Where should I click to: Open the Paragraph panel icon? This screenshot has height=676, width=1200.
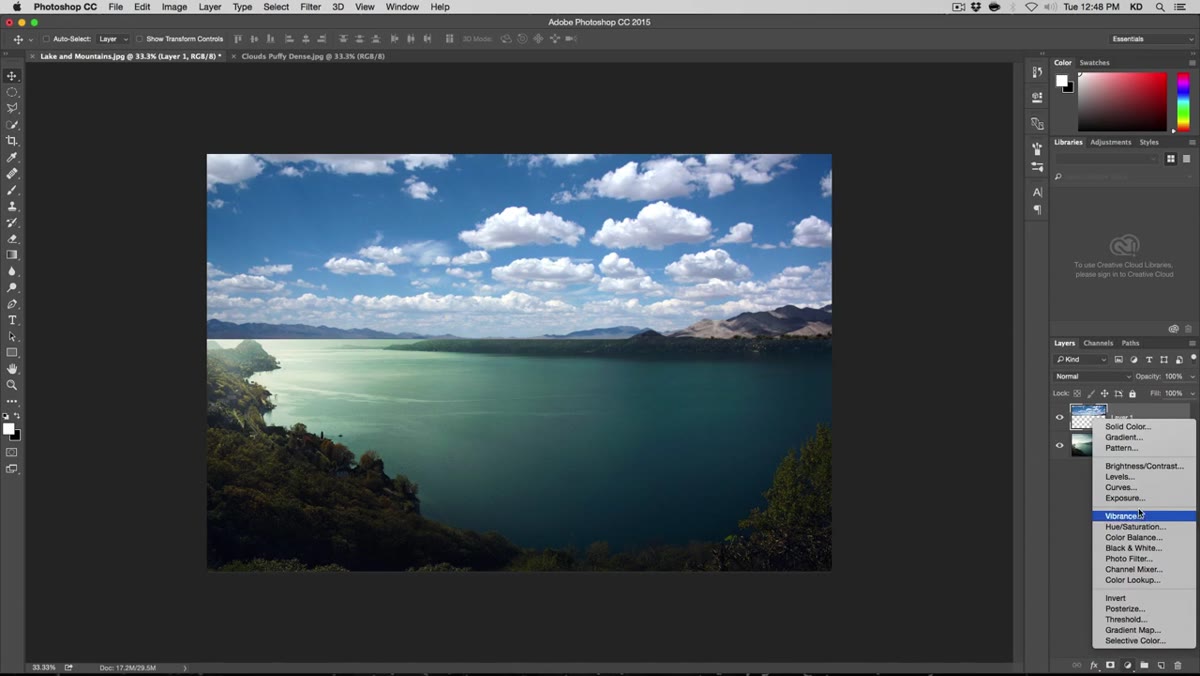[1037, 210]
